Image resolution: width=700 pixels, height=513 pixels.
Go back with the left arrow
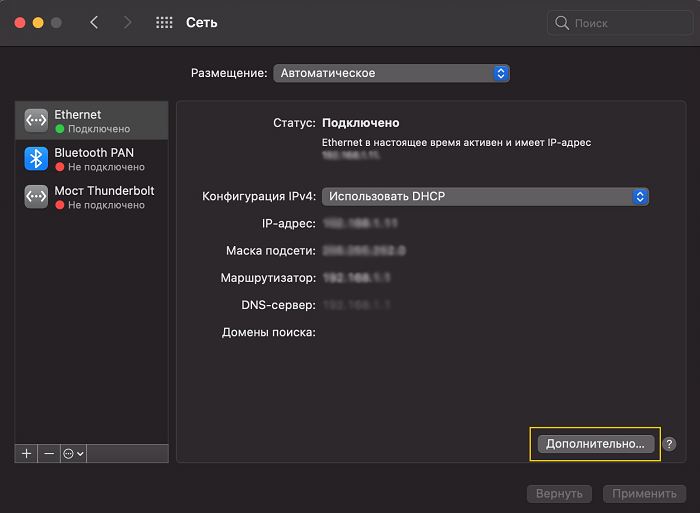pos(94,22)
